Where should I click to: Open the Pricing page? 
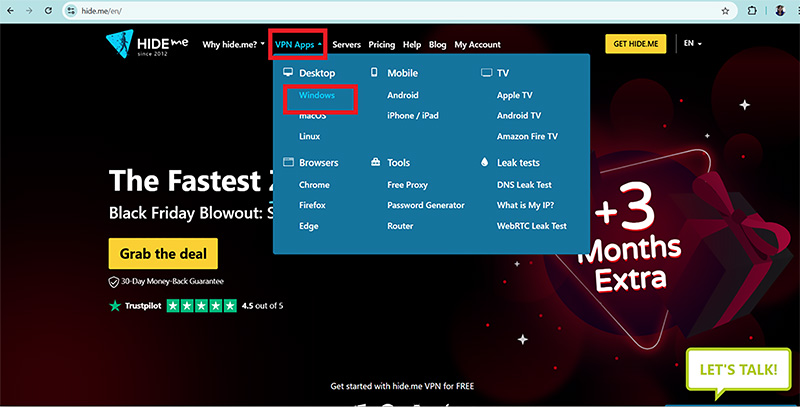click(x=382, y=44)
